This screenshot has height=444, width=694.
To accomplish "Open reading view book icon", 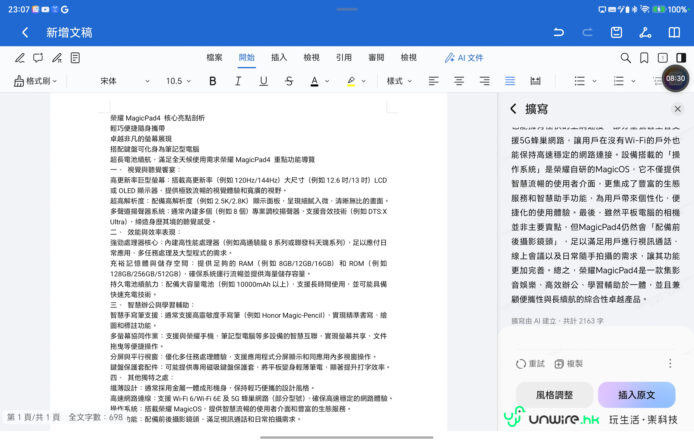I will coord(674,32).
